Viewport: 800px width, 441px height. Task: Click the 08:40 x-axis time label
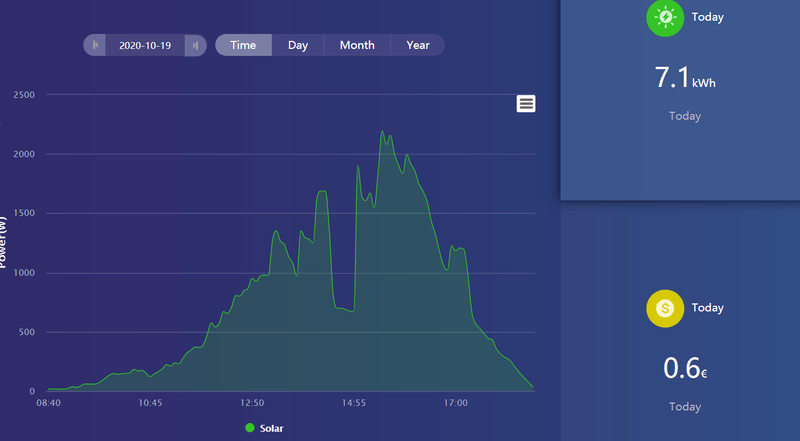coord(48,403)
